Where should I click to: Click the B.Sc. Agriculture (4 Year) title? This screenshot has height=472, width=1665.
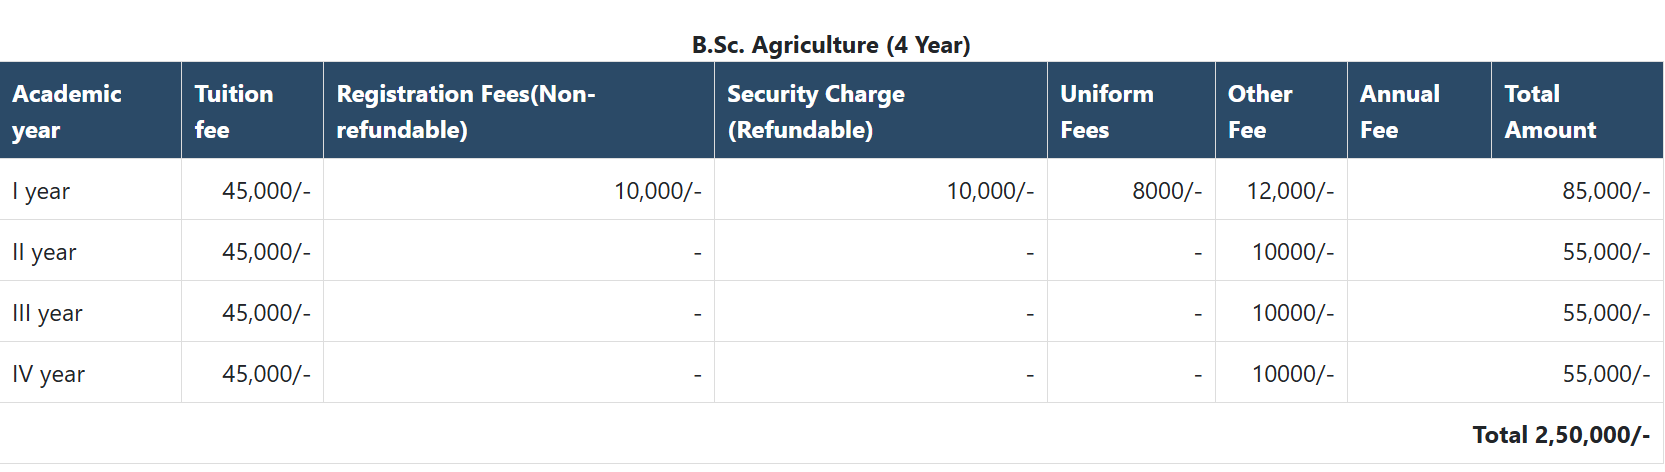(831, 45)
